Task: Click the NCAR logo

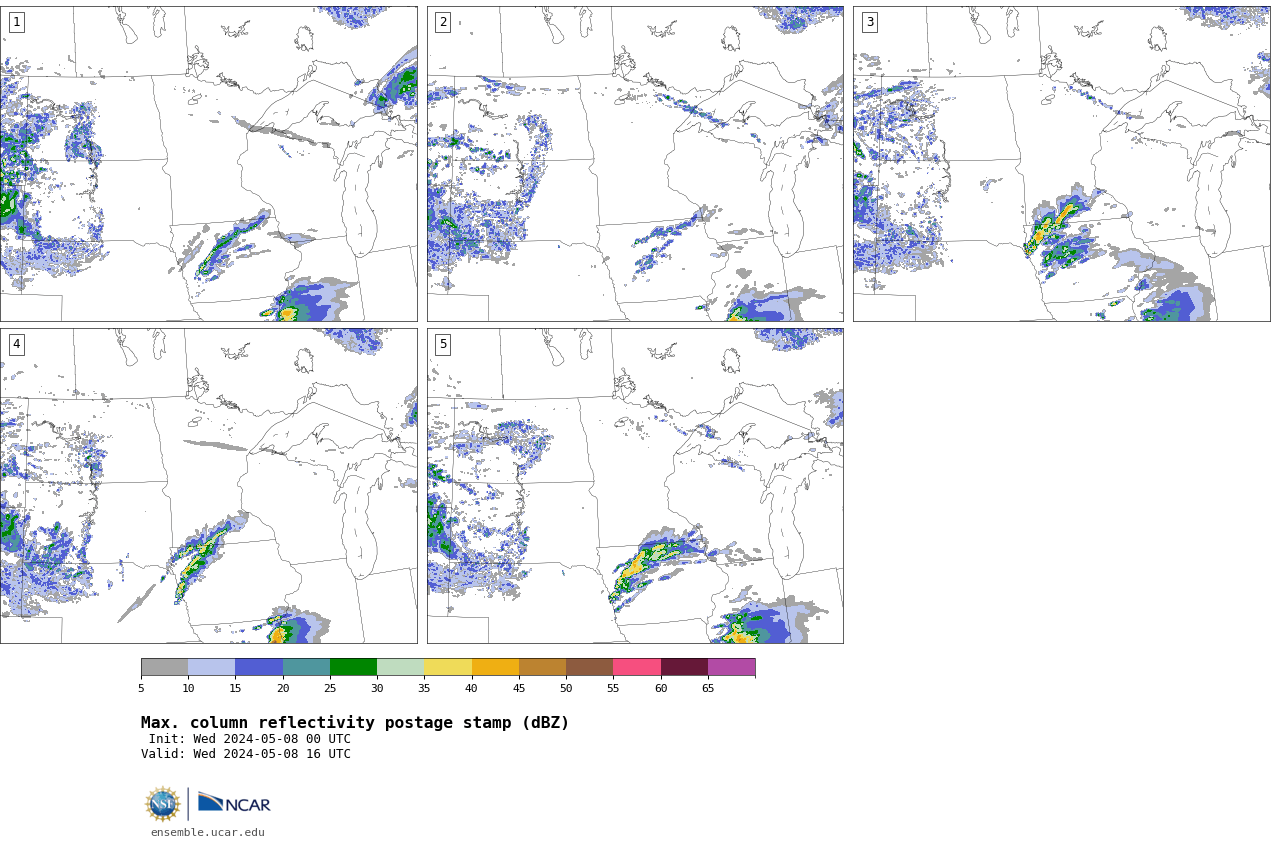Action: [x=234, y=803]
